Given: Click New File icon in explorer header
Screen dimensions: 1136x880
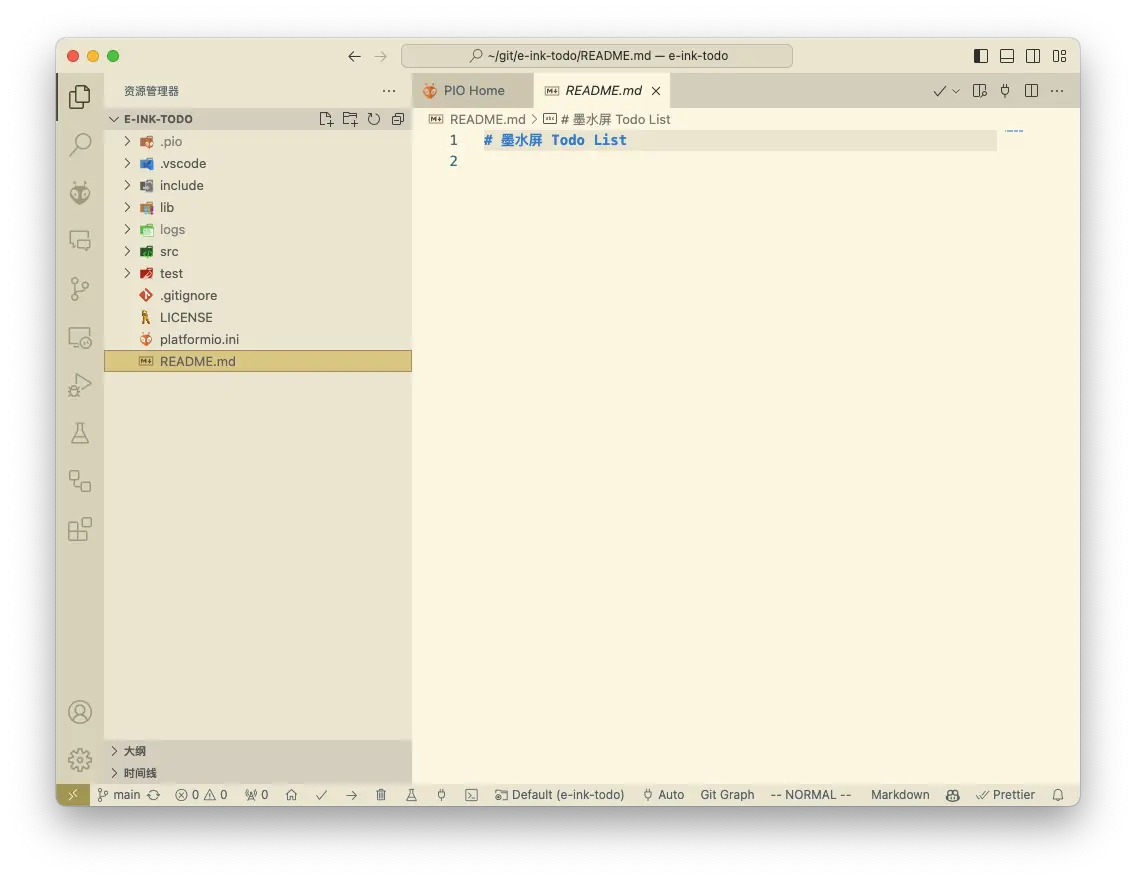Looking at the screenshot, I should coord(326,119).
